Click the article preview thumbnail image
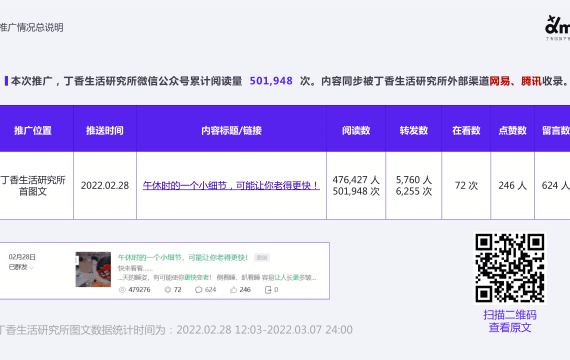The height and width of the screenshot is (360, 570). (x=93, y=269)
